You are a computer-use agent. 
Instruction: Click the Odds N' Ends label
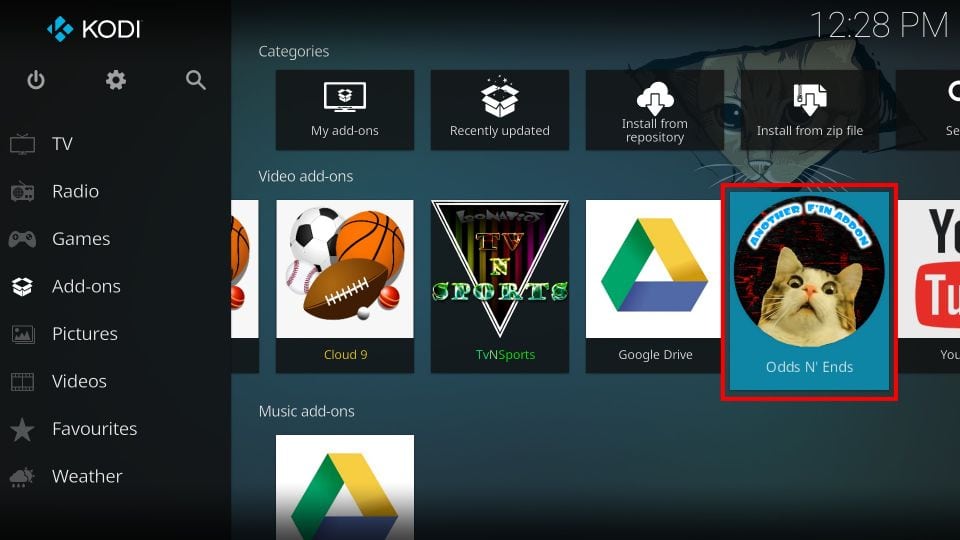tap(809, 367)
